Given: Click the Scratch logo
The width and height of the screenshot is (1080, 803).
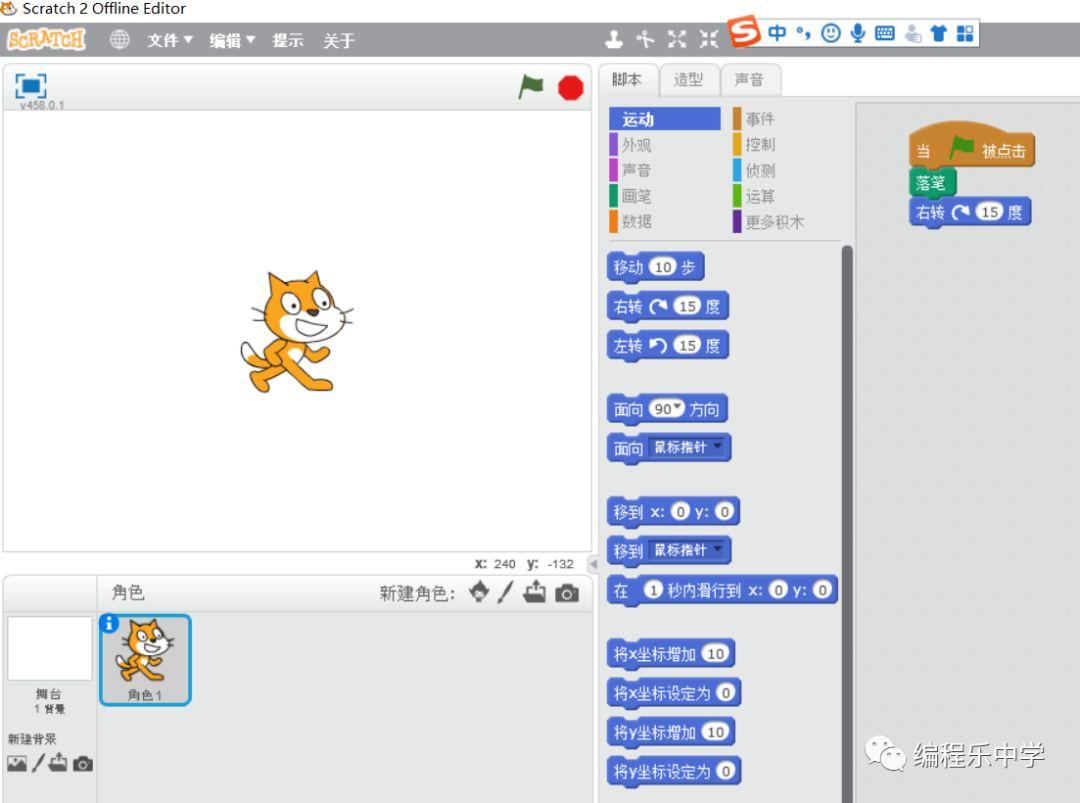Looking at the screenshot, I should click(46, 39).
